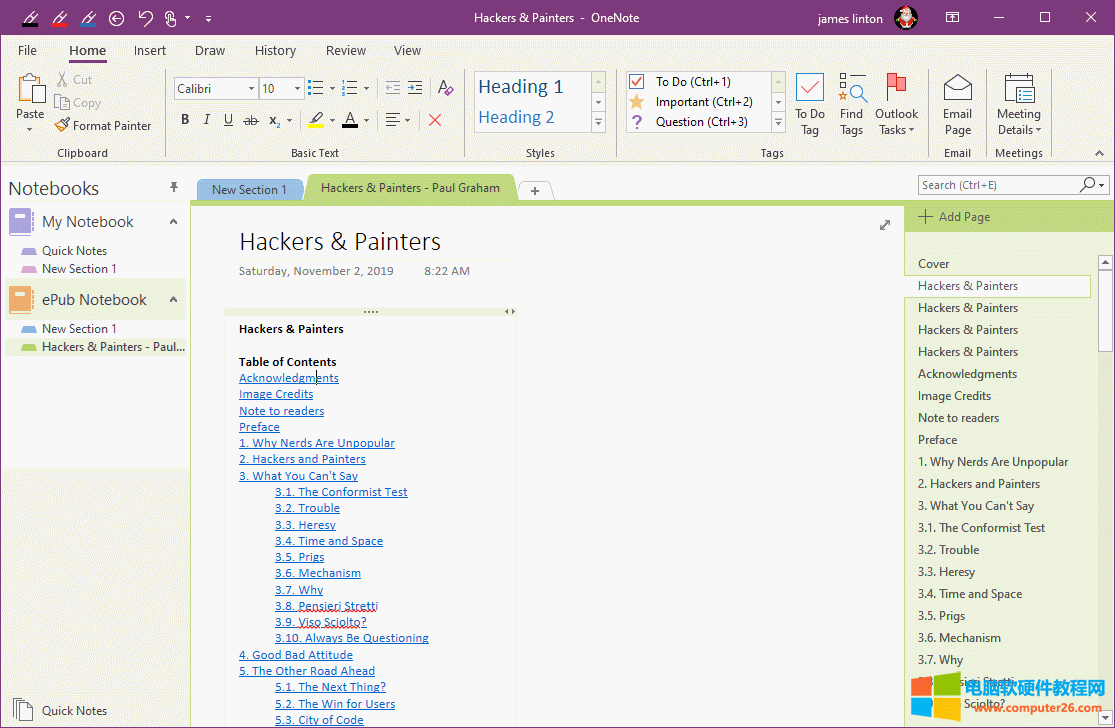The width and height of the screenshot is (1115, 728).
Task: Open the Font Color swatch menu
Action: 352,119
